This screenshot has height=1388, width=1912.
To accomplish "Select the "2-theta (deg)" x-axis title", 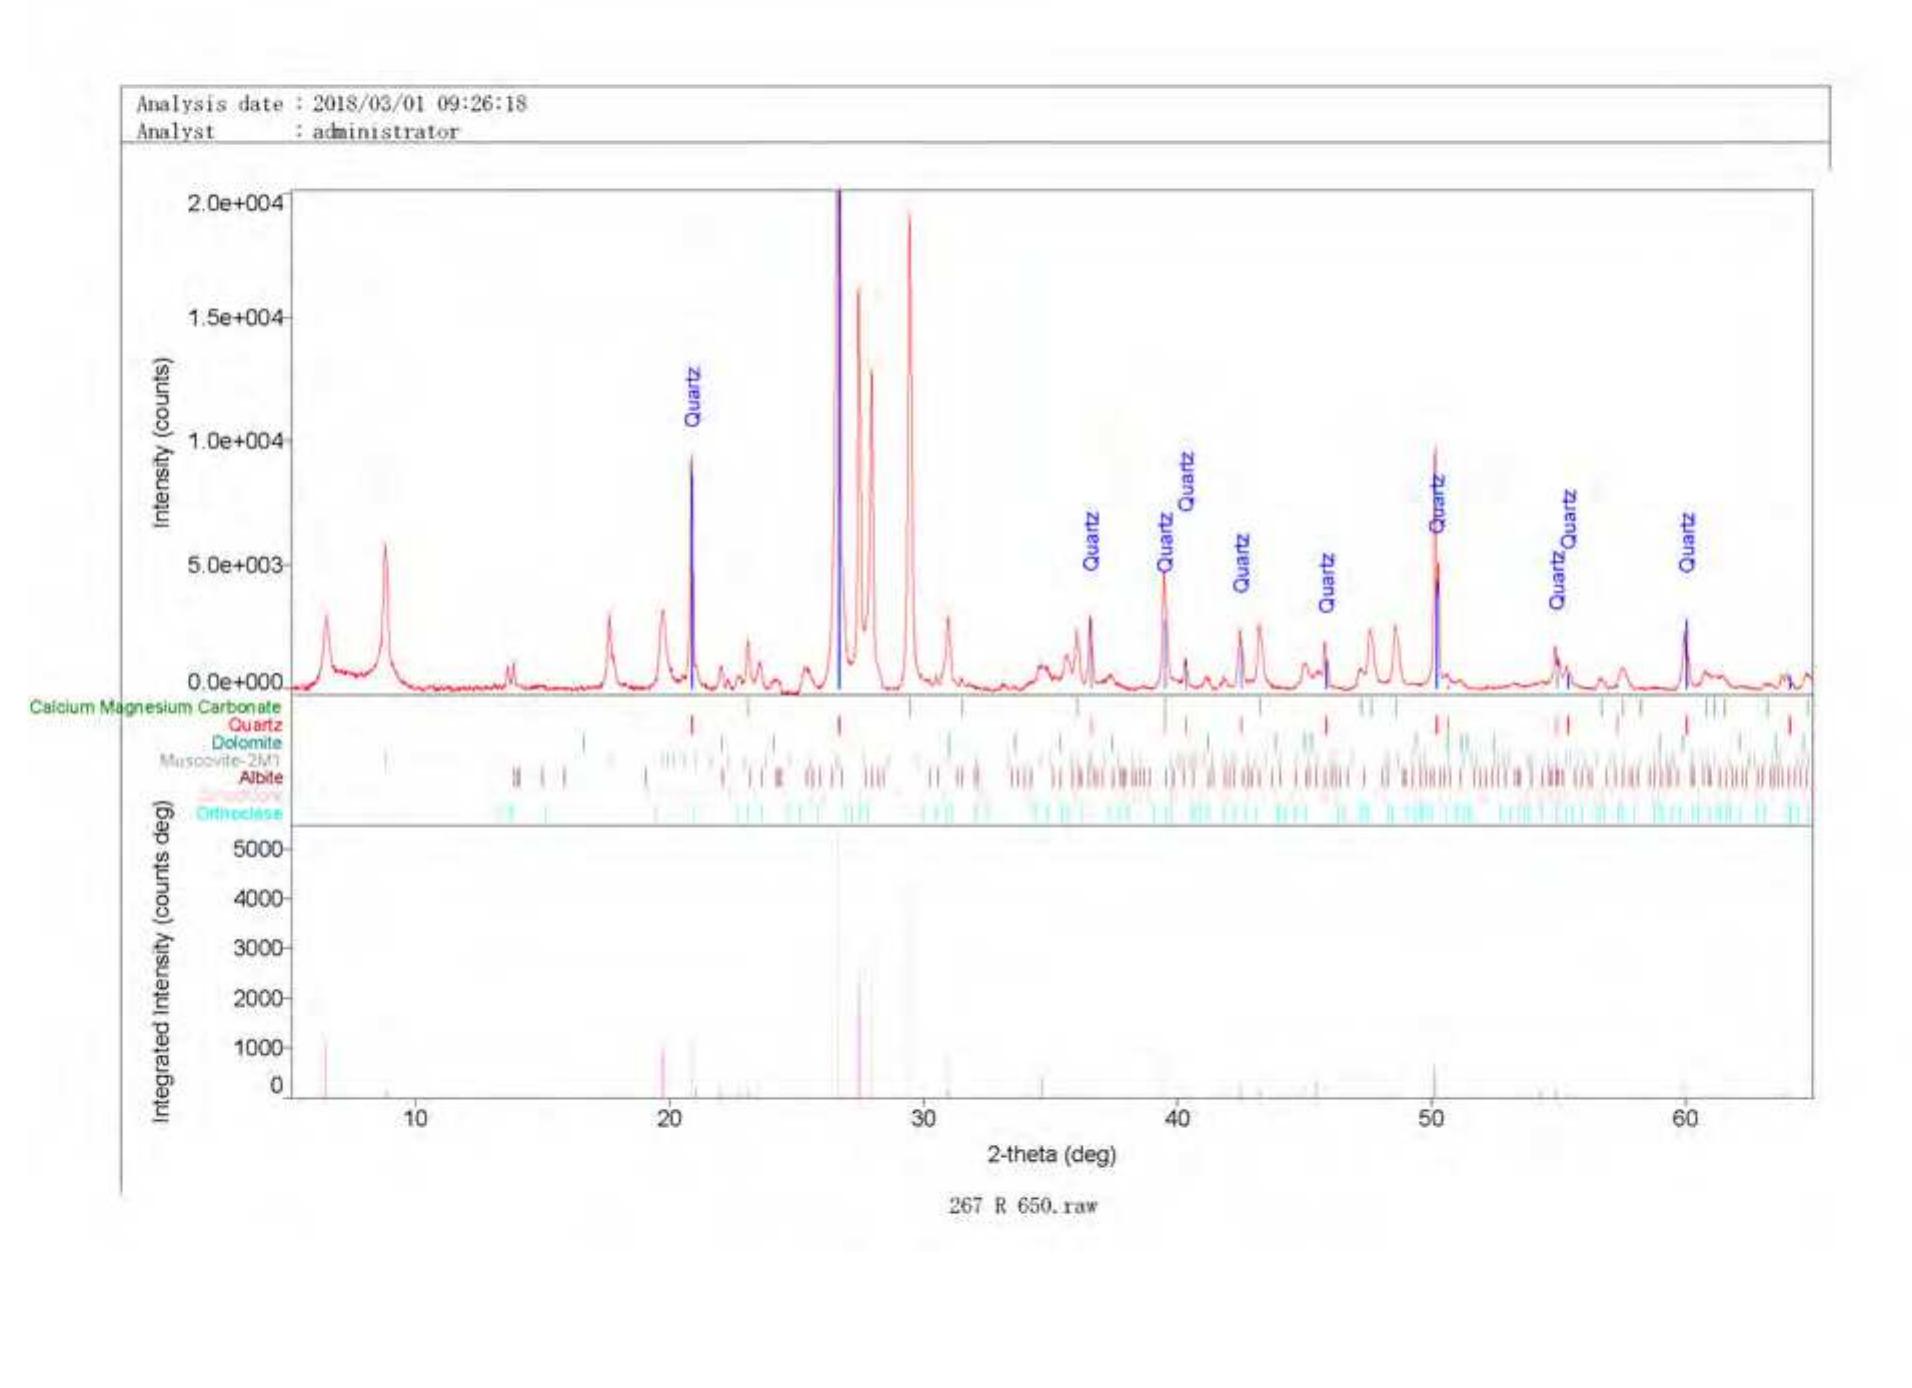I will [1051, 1155].
